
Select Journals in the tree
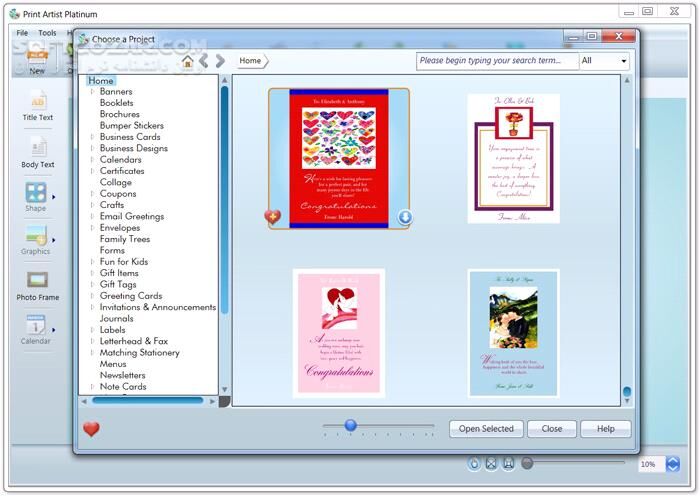tap(117, 319)
